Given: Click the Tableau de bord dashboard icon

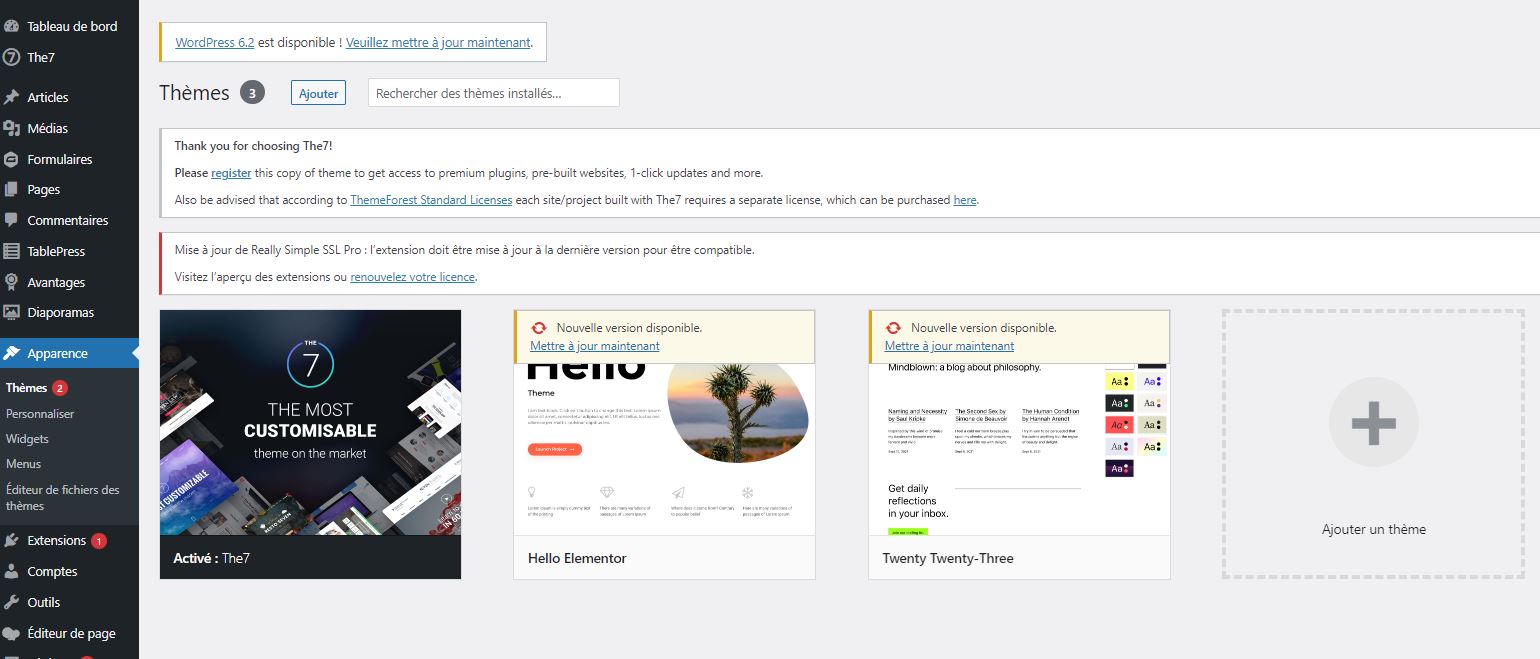Looking at the screenshot, I should [x=12, y=26].
